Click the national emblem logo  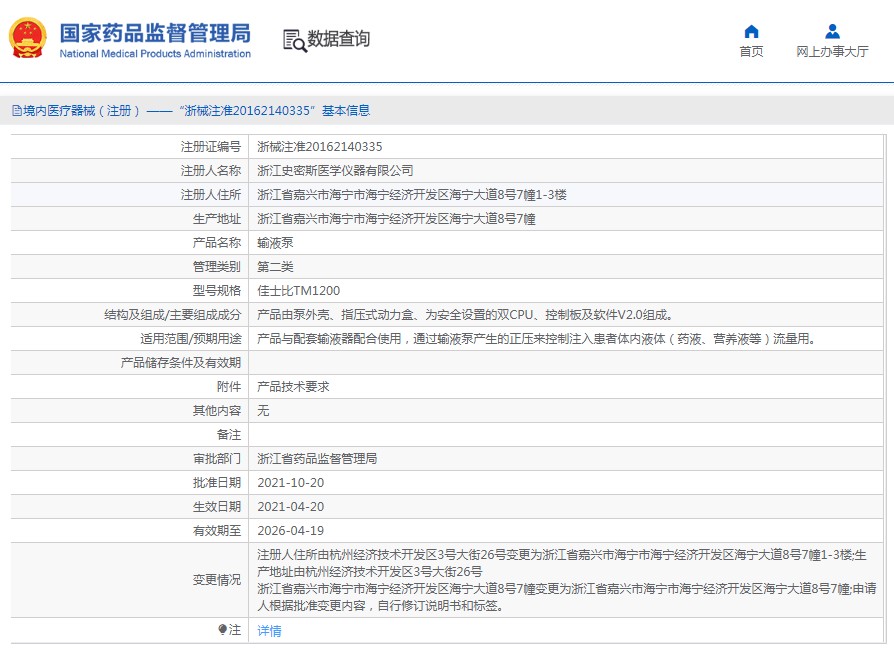27,38
